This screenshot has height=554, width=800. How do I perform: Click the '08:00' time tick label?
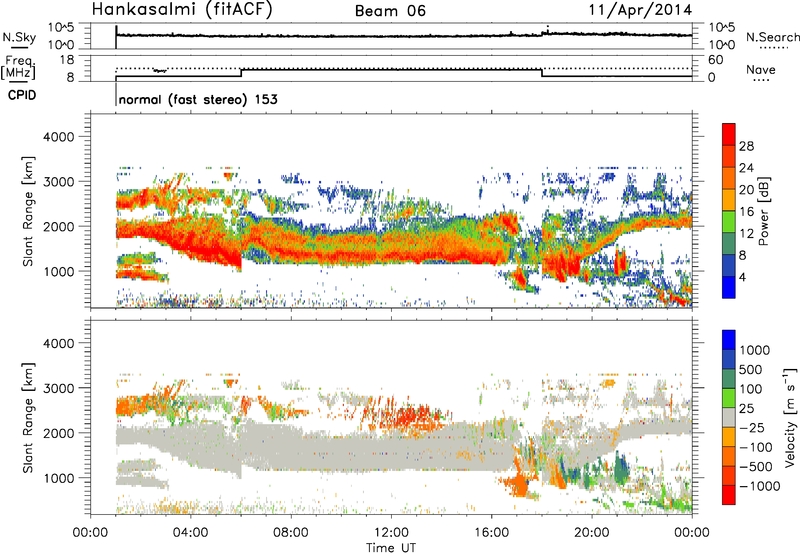pyautogui.click(x=291, y=533)
